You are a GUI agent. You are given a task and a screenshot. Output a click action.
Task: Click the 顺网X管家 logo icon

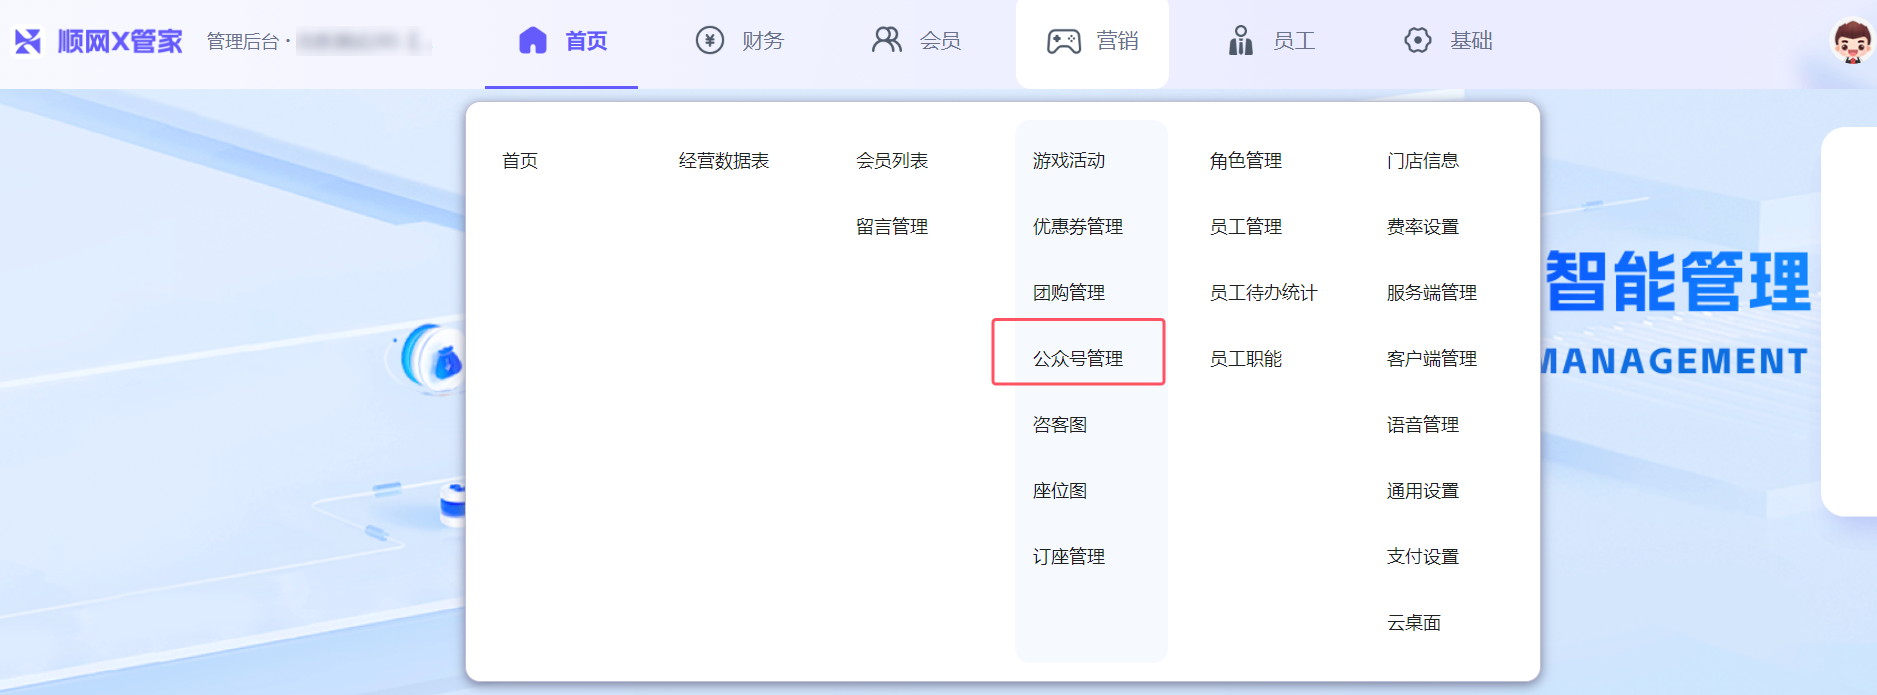[x=28, y=41]
